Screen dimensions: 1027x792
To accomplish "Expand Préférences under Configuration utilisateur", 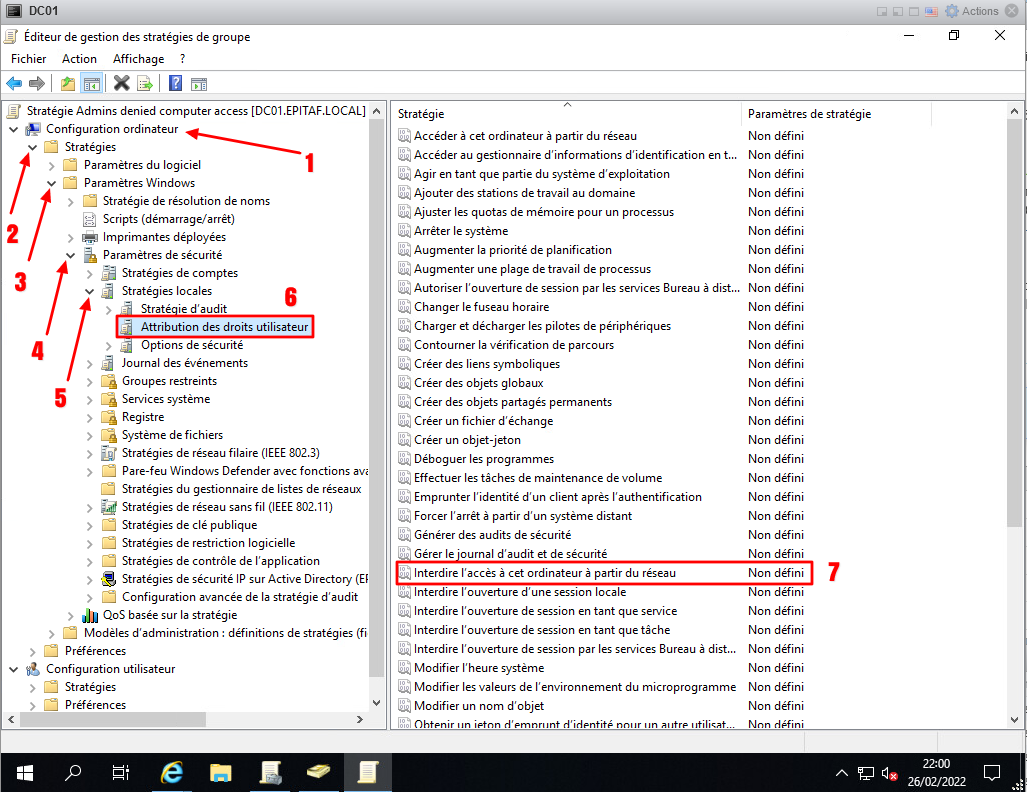I will click(x=33, y=705).
